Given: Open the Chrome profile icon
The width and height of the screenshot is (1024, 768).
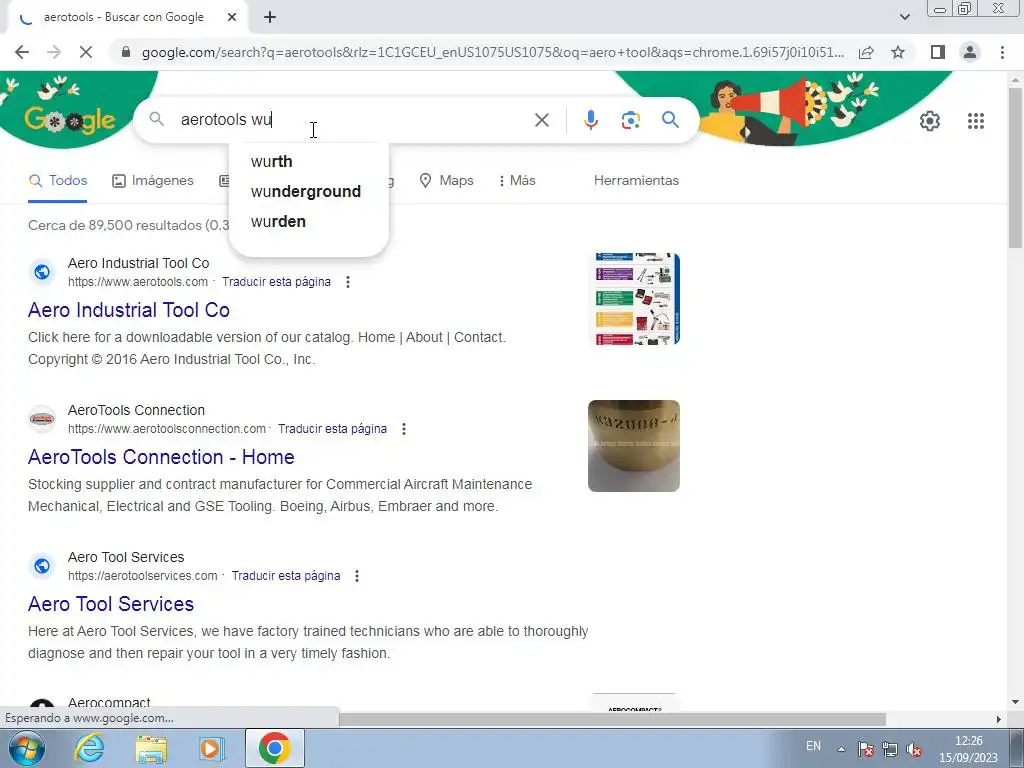Looking at the screenshot, I should click(x=970, y=52).
